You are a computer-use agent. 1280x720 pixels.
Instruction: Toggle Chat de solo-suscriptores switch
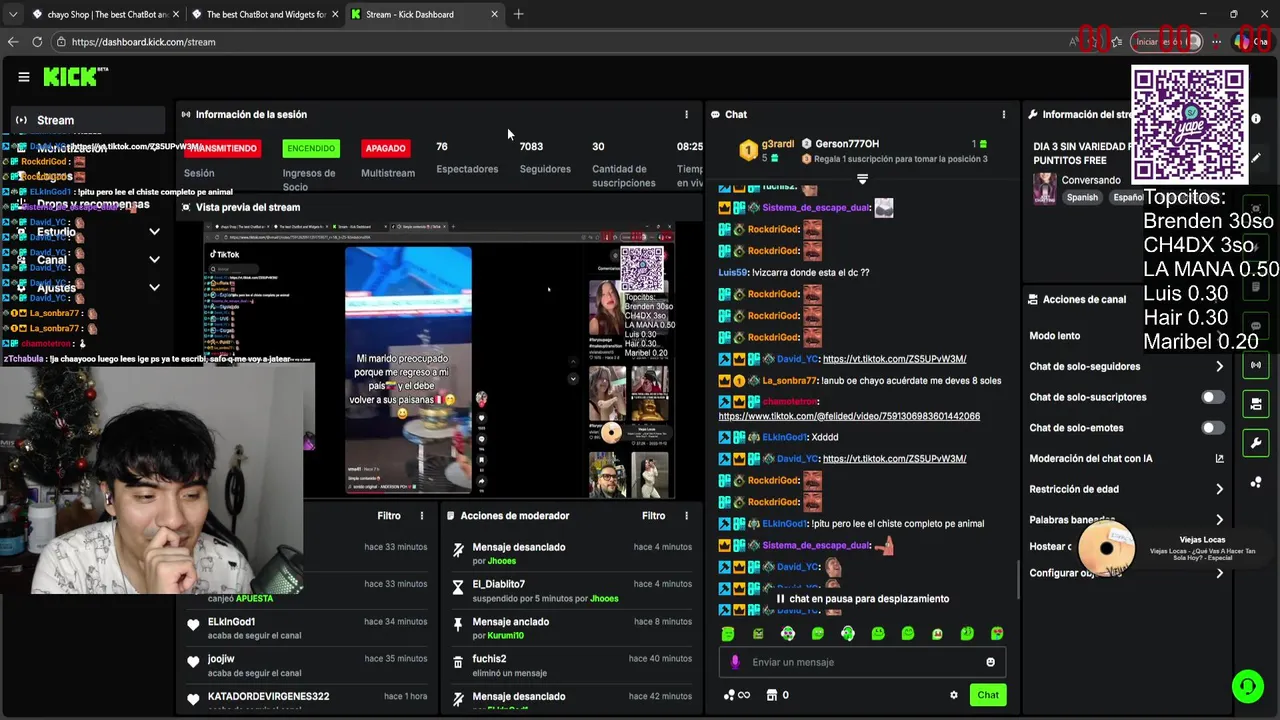[1213, 397]
